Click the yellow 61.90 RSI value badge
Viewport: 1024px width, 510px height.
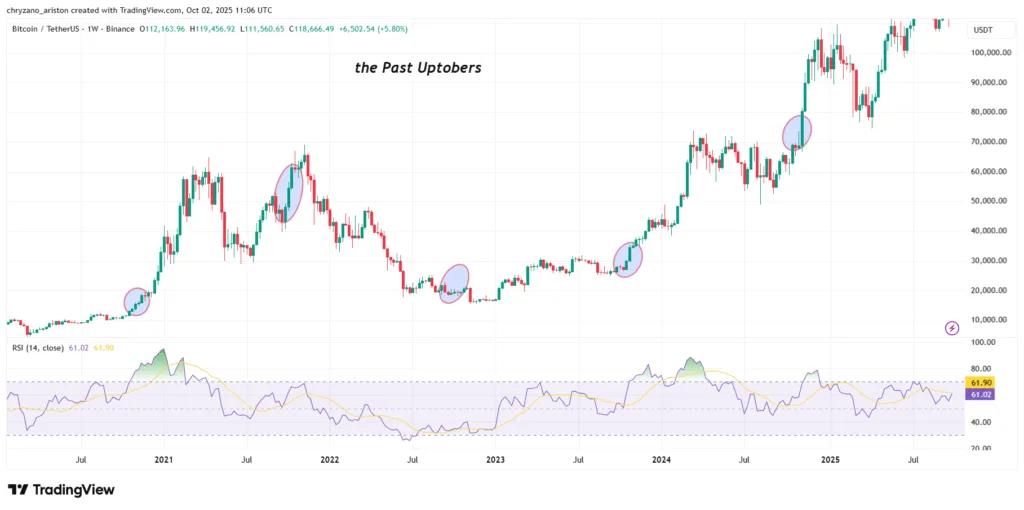pyautogui.click(x=980, y=383)
